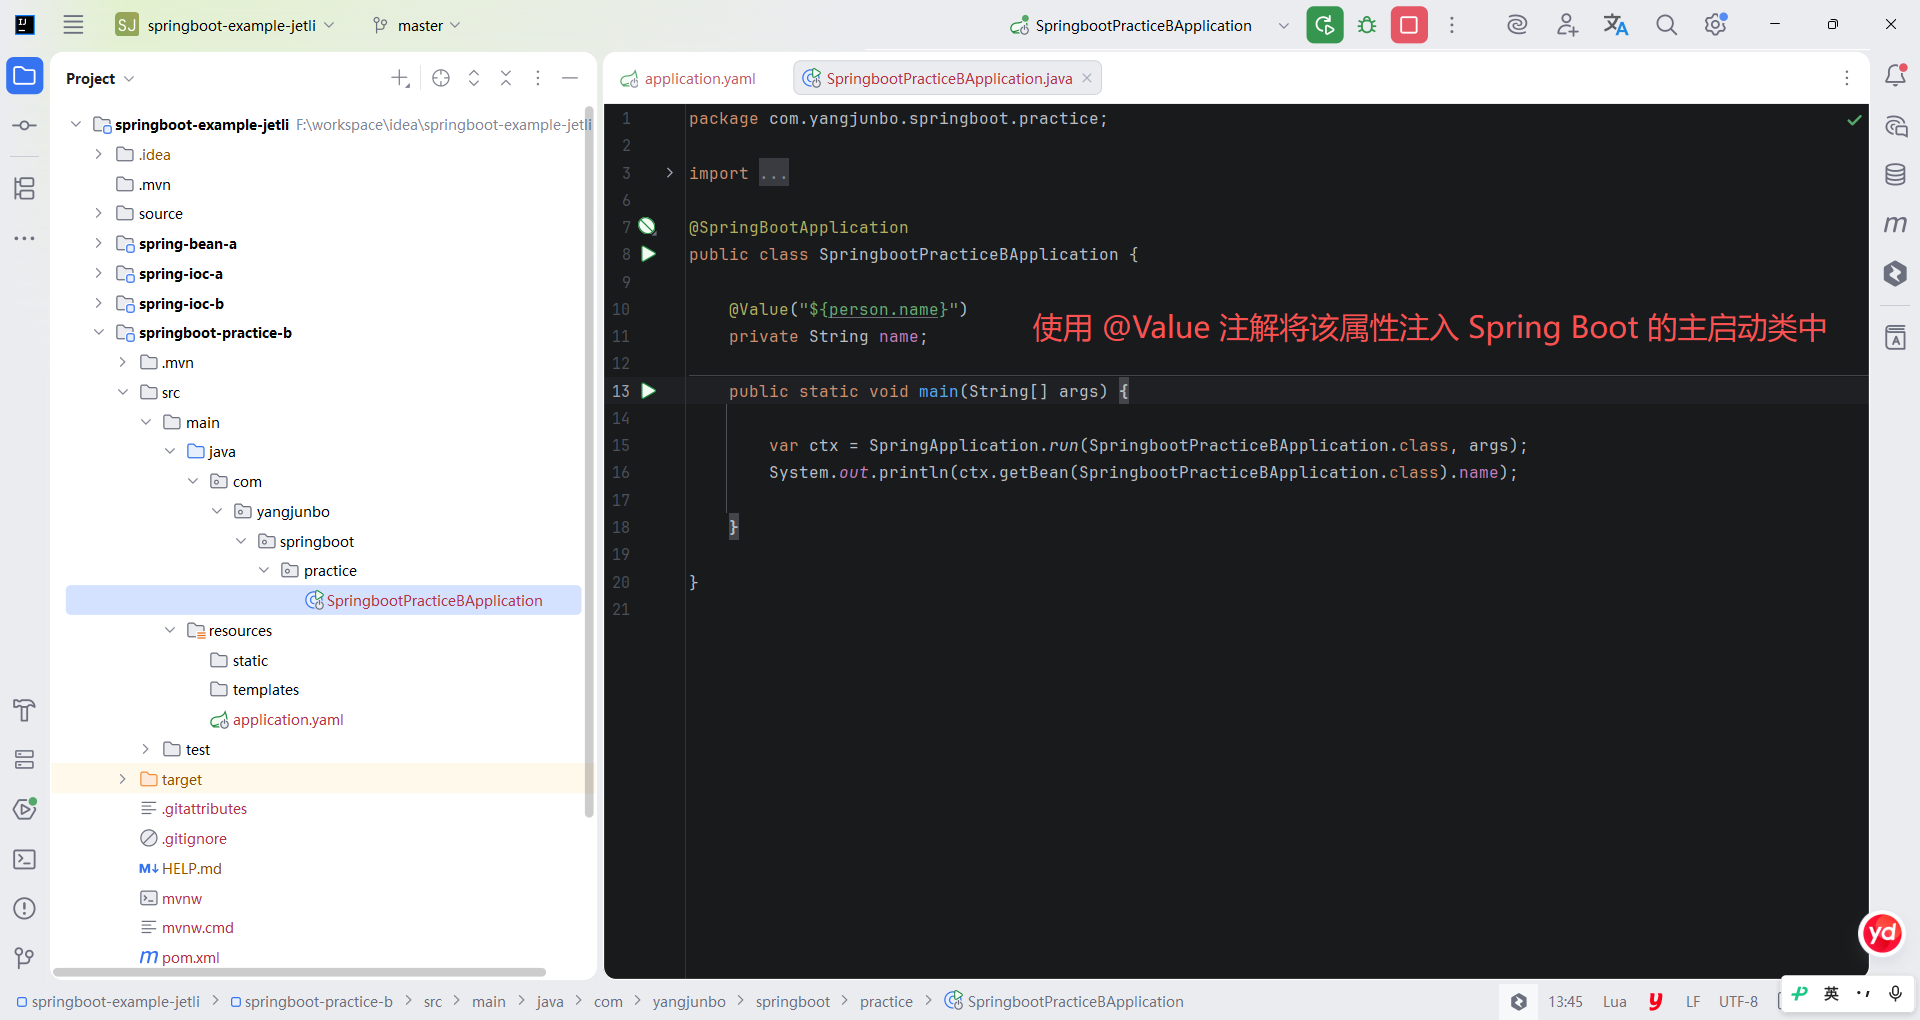Expand the spring-bean-a module

[x=98, y=243]
